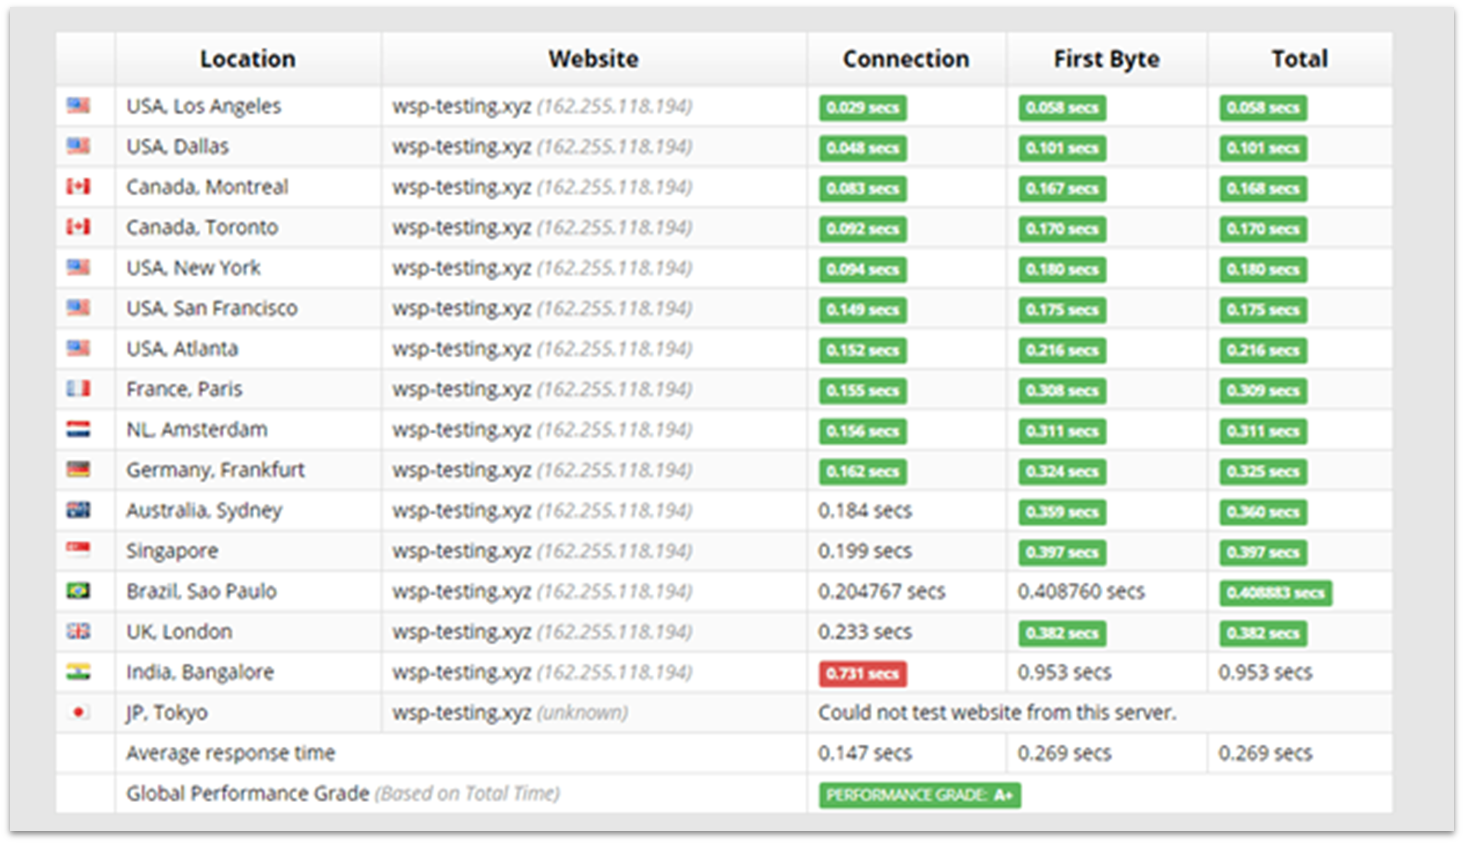The width and height of the screenshot is (1464, 844).
Task: Click the UK flag beside London
Action: pyautogui.click(x=78, y=631)
